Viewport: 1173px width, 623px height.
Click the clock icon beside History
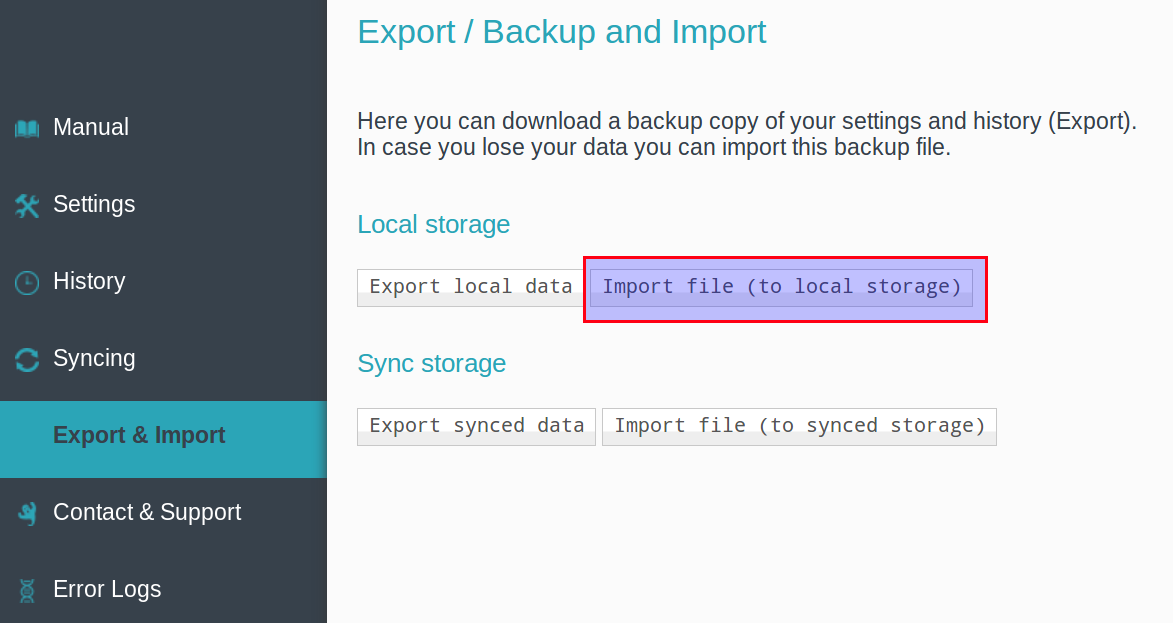pyautogui.click(x=27, y=282)
